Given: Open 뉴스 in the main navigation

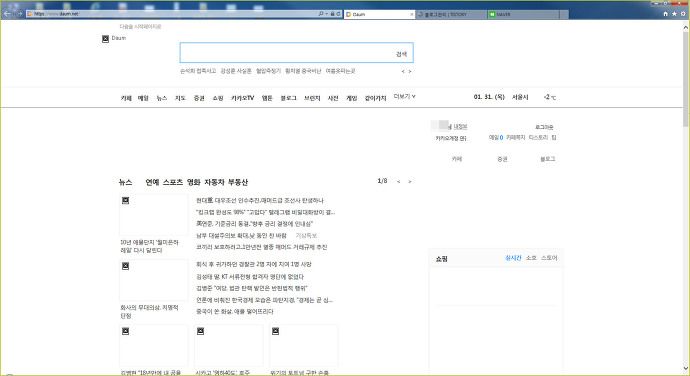Looking at the screenshot, I should pos(161,98).
